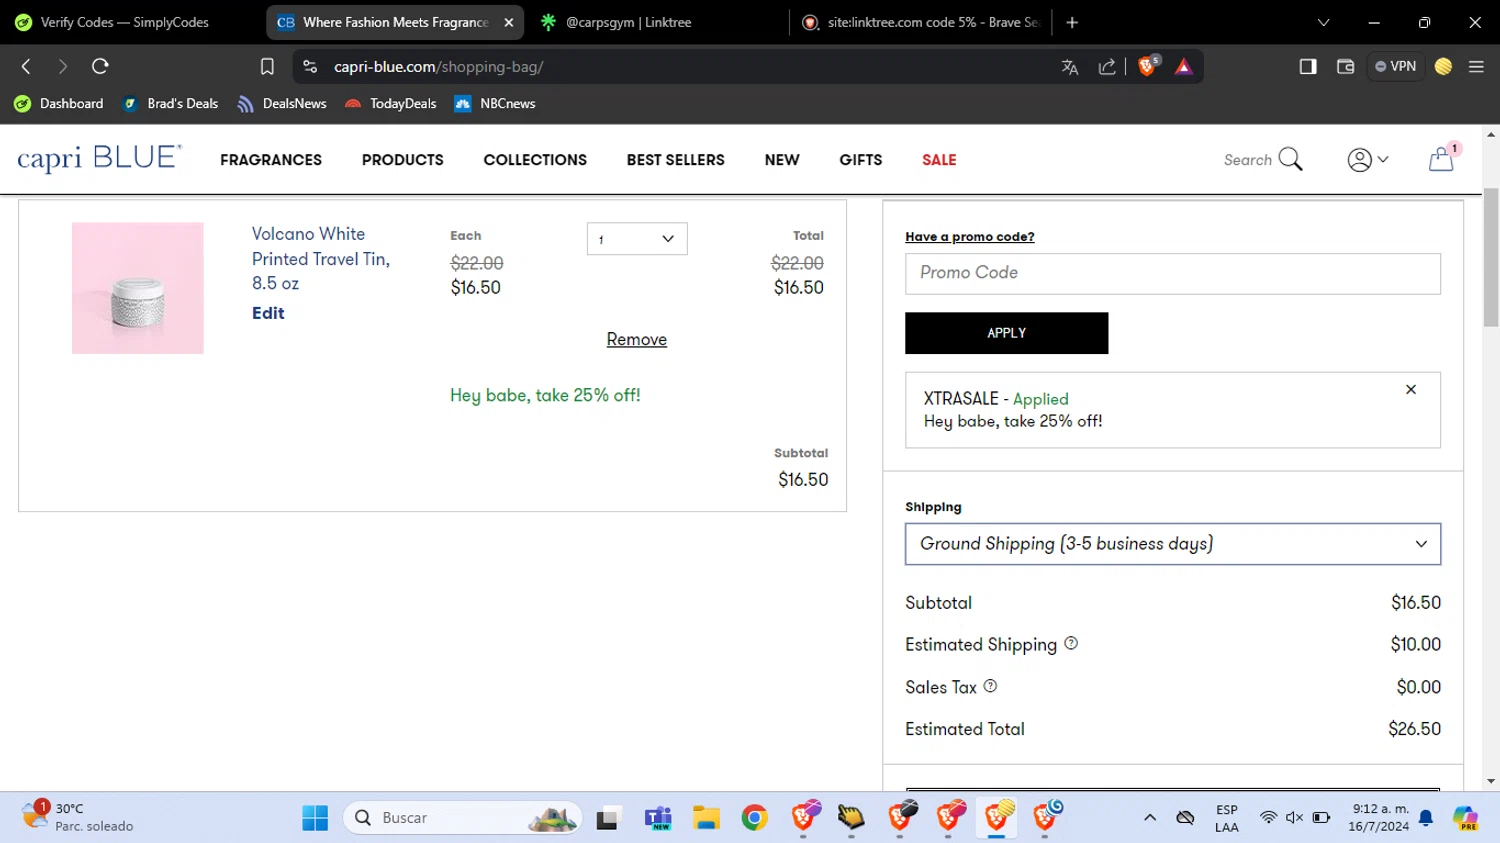Click the Have a promo code link
Screen dimensions: 1500x843
[x=970, y=237]
